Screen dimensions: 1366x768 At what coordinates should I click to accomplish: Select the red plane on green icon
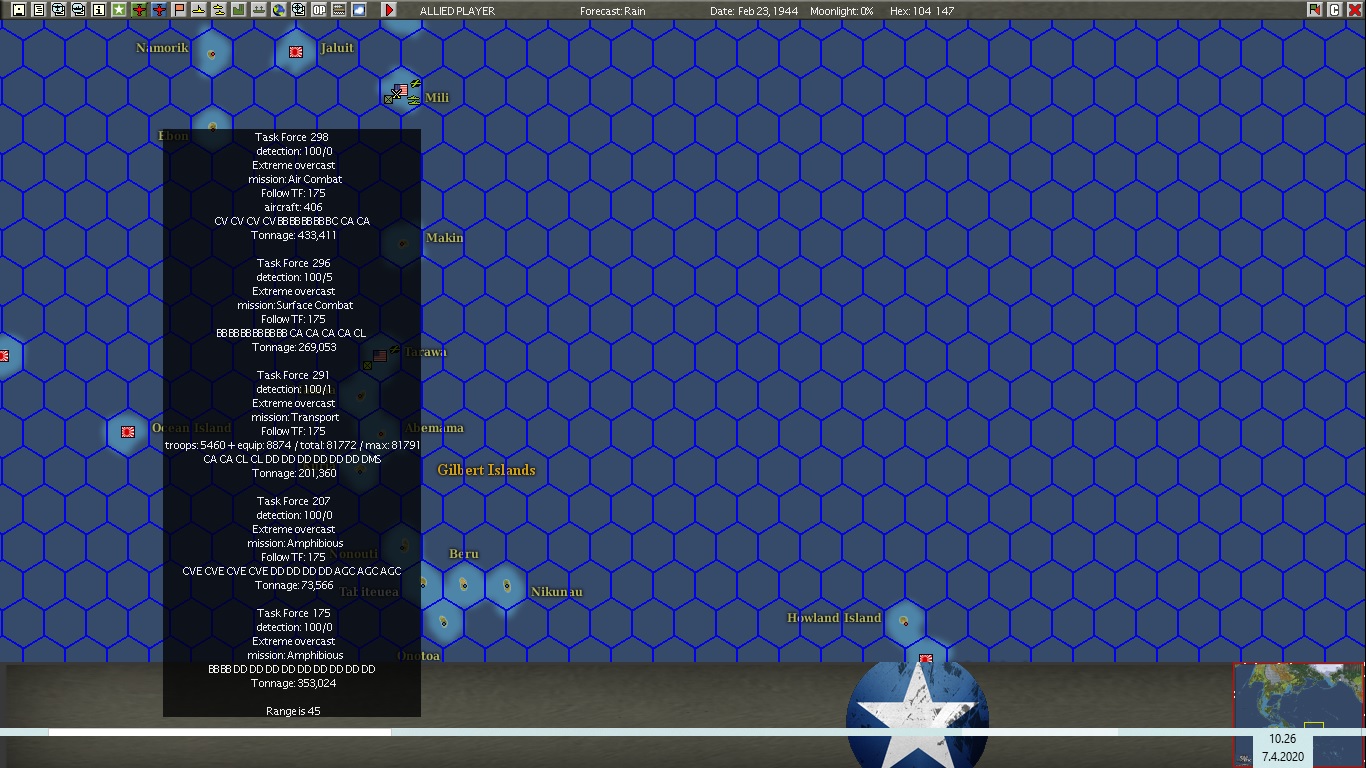(139, 10)
